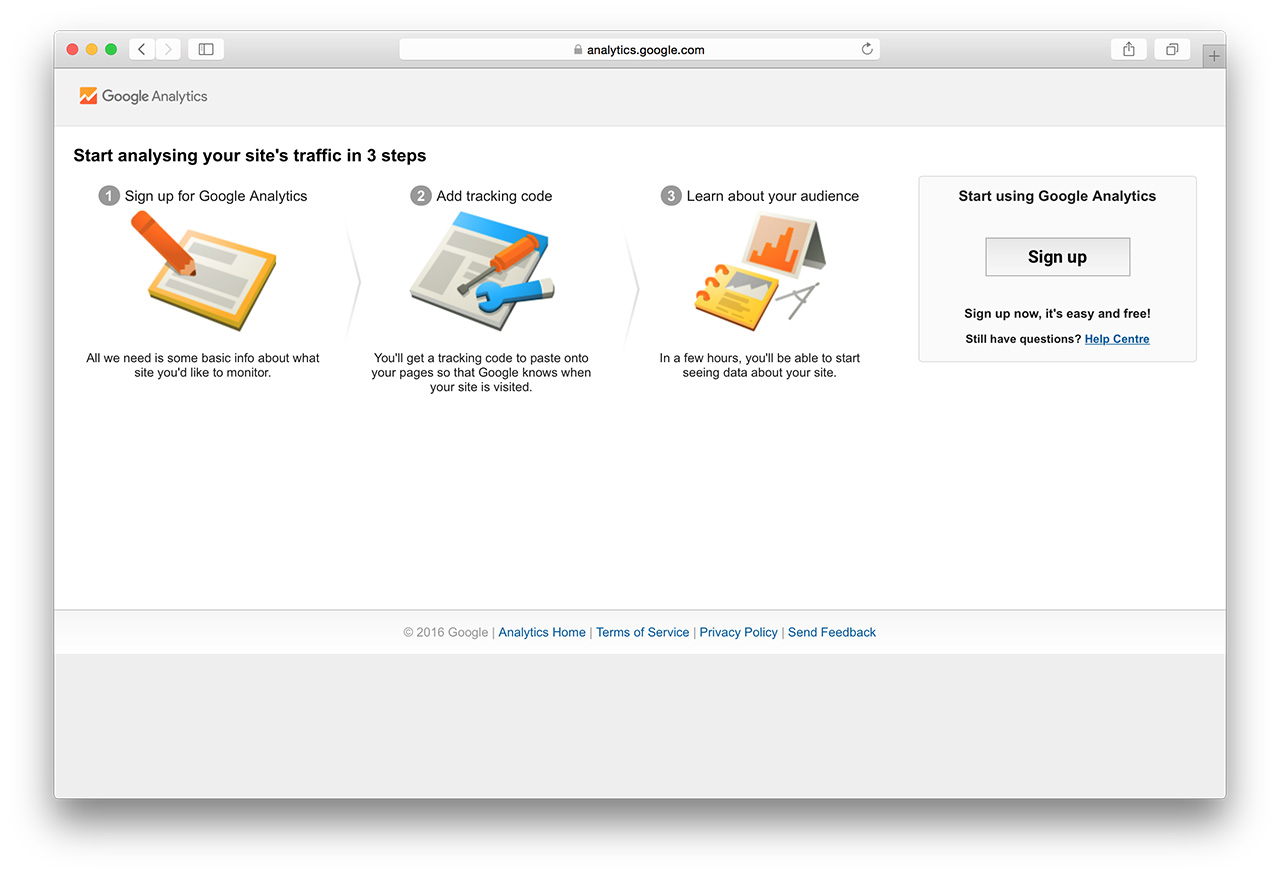Viewport: 1280px width, 876px height.
Task: Show all tabs overview
Action: tap(1172, 49)
